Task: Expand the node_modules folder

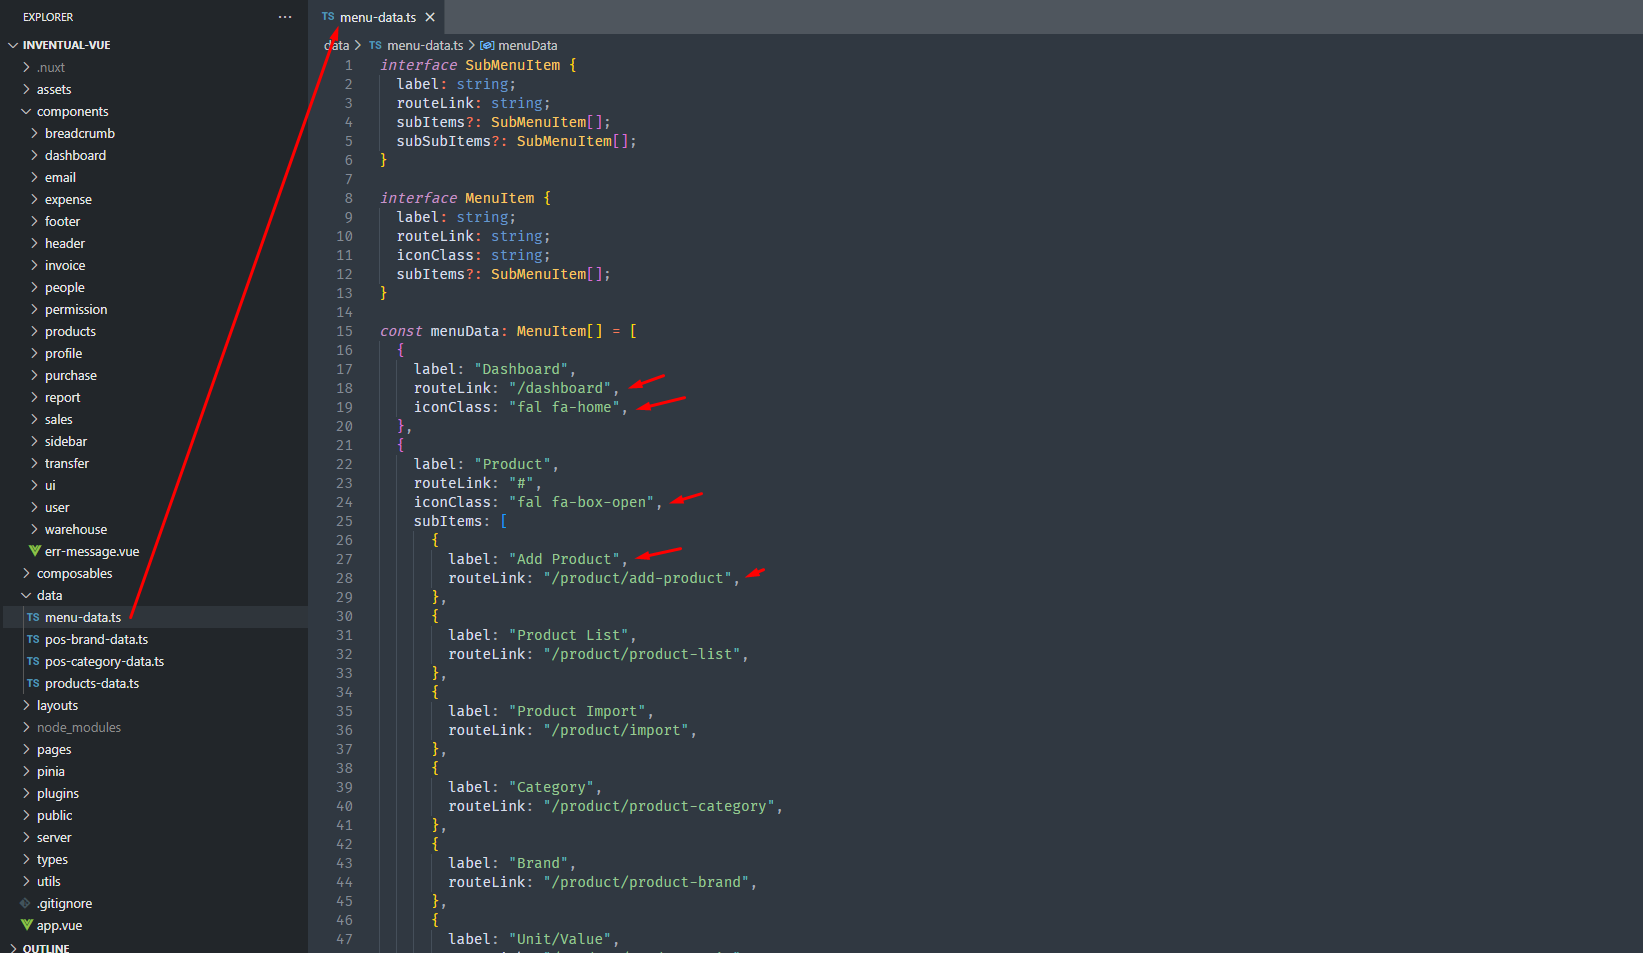Action: click(79, 727)
